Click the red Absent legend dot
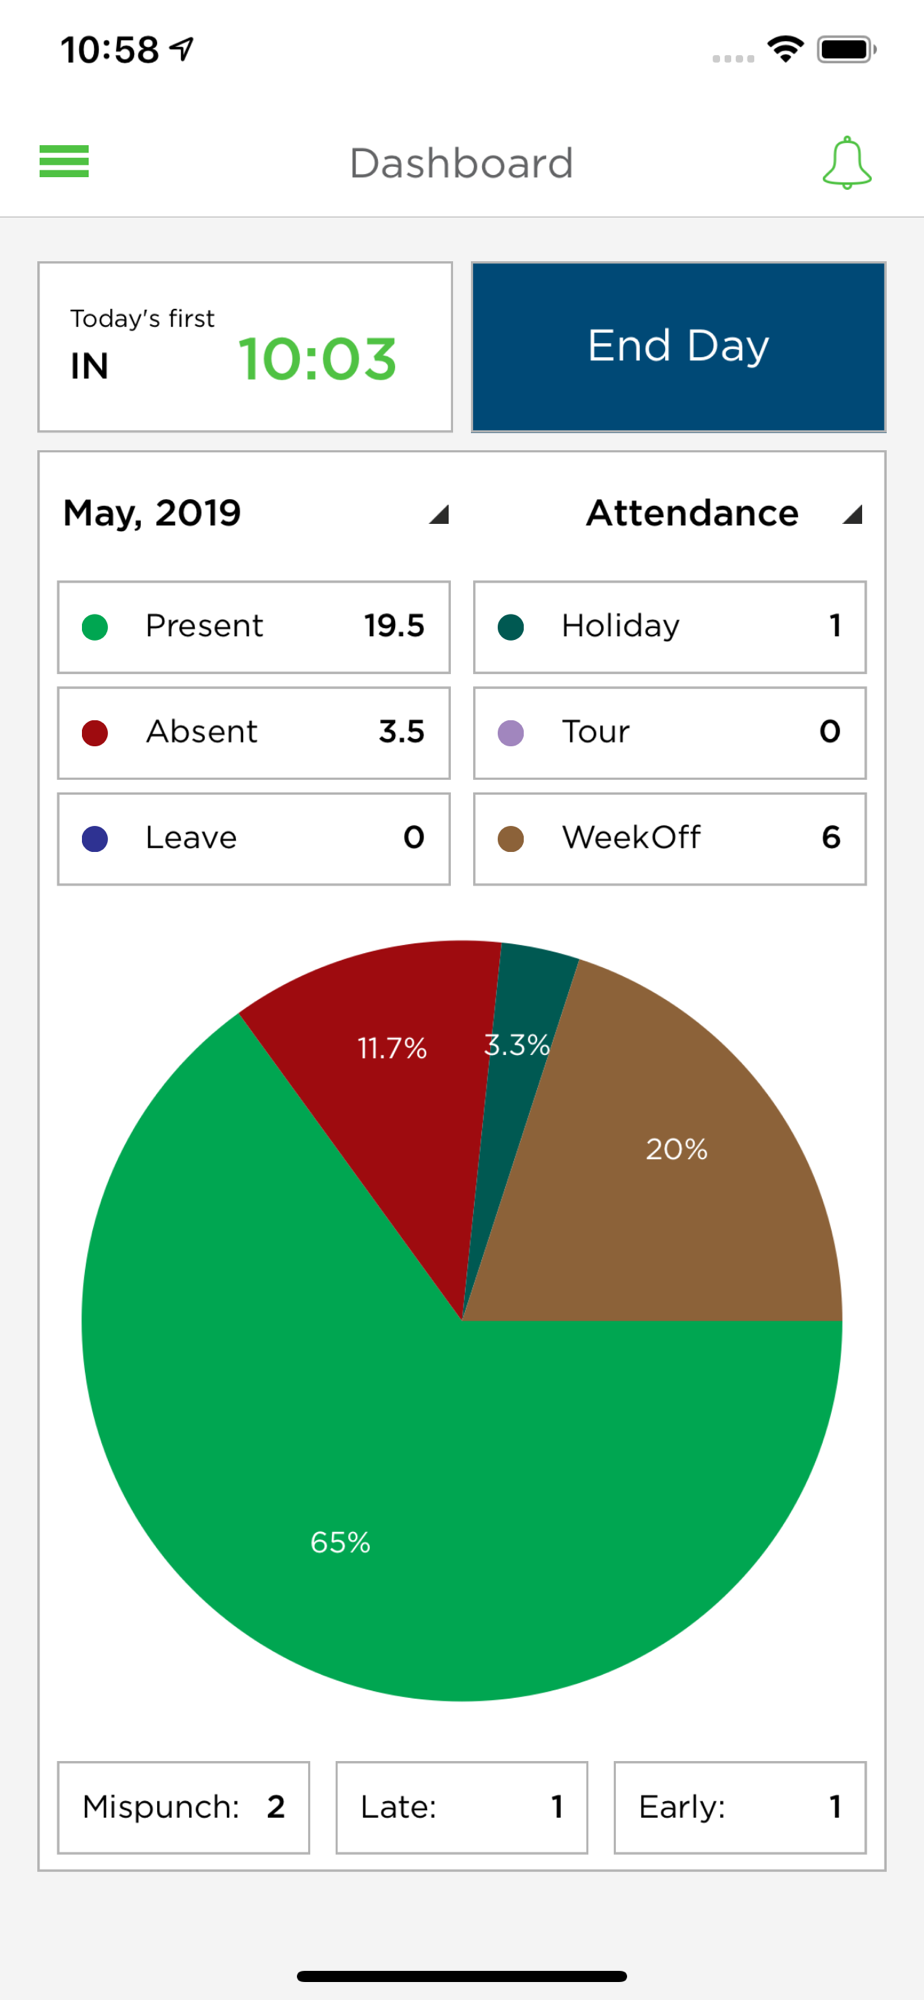924x2000 pixels. pyautogui.click(x=95, y=733)
